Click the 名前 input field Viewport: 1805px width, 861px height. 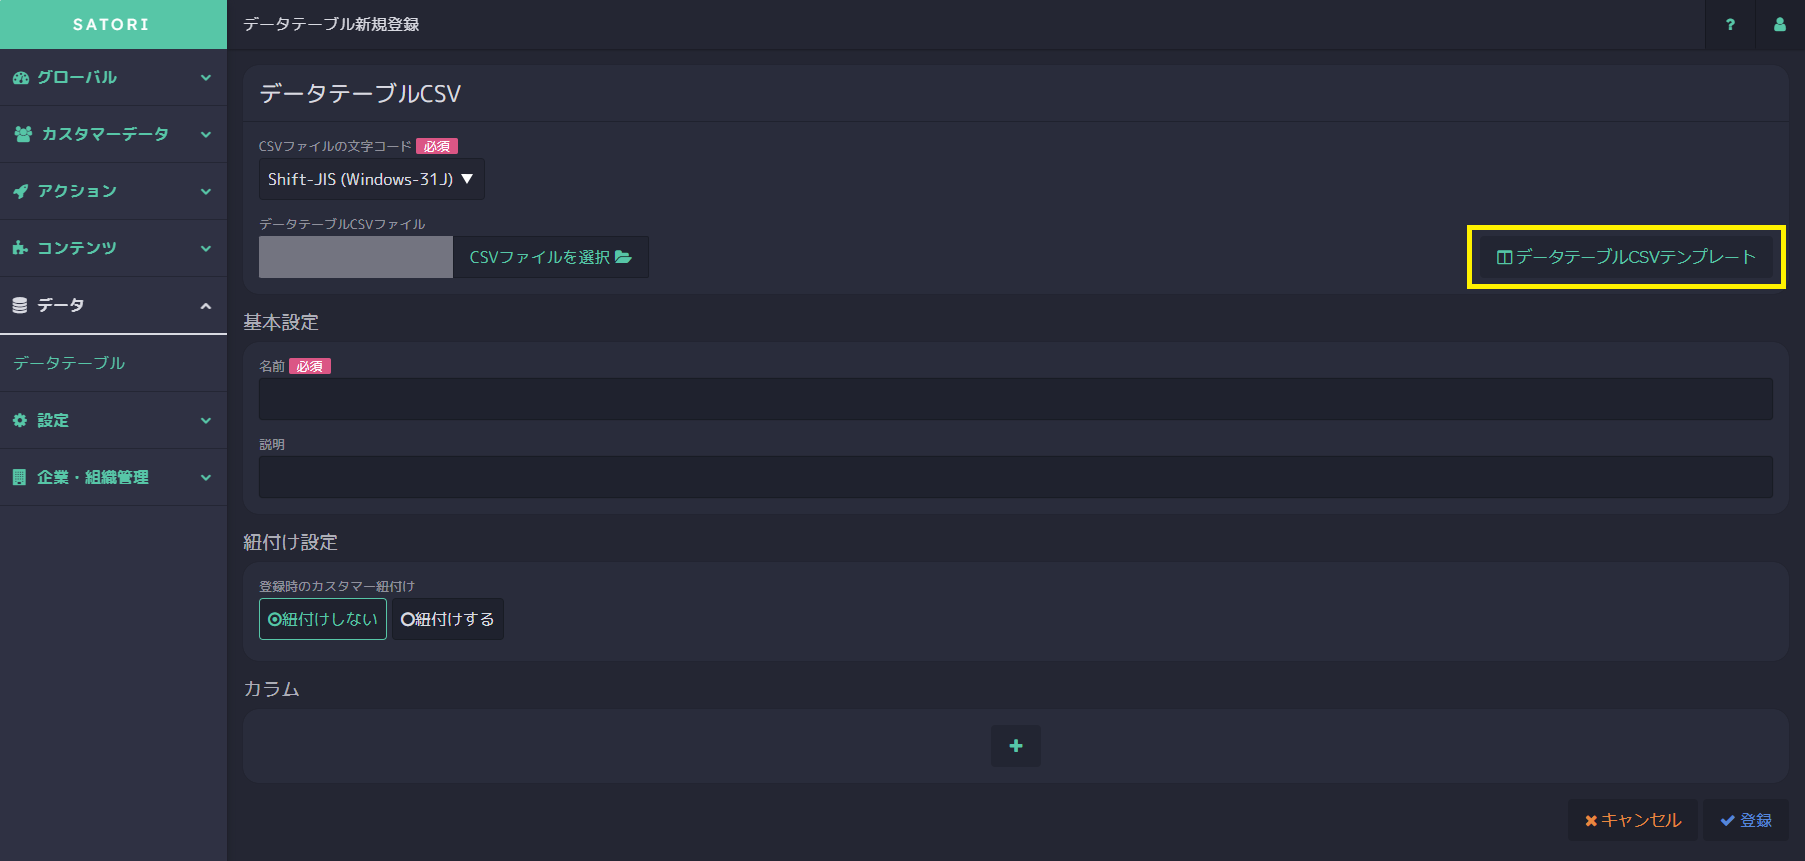coord(1016,399)
